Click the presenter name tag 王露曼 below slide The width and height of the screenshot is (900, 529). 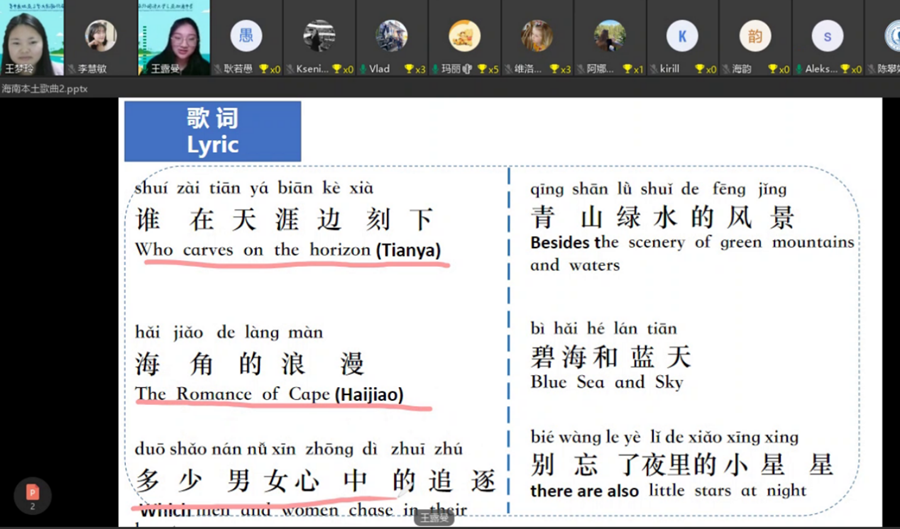[x=434, y=518]
